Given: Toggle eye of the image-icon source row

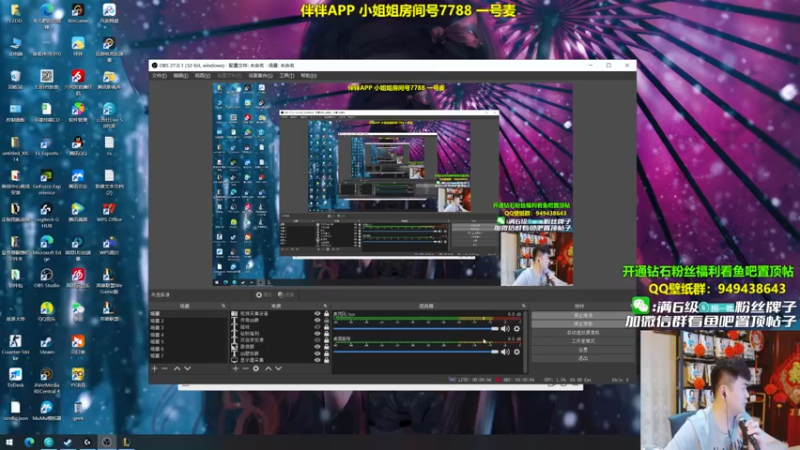Looking at the screenshot, I should 317,347.
